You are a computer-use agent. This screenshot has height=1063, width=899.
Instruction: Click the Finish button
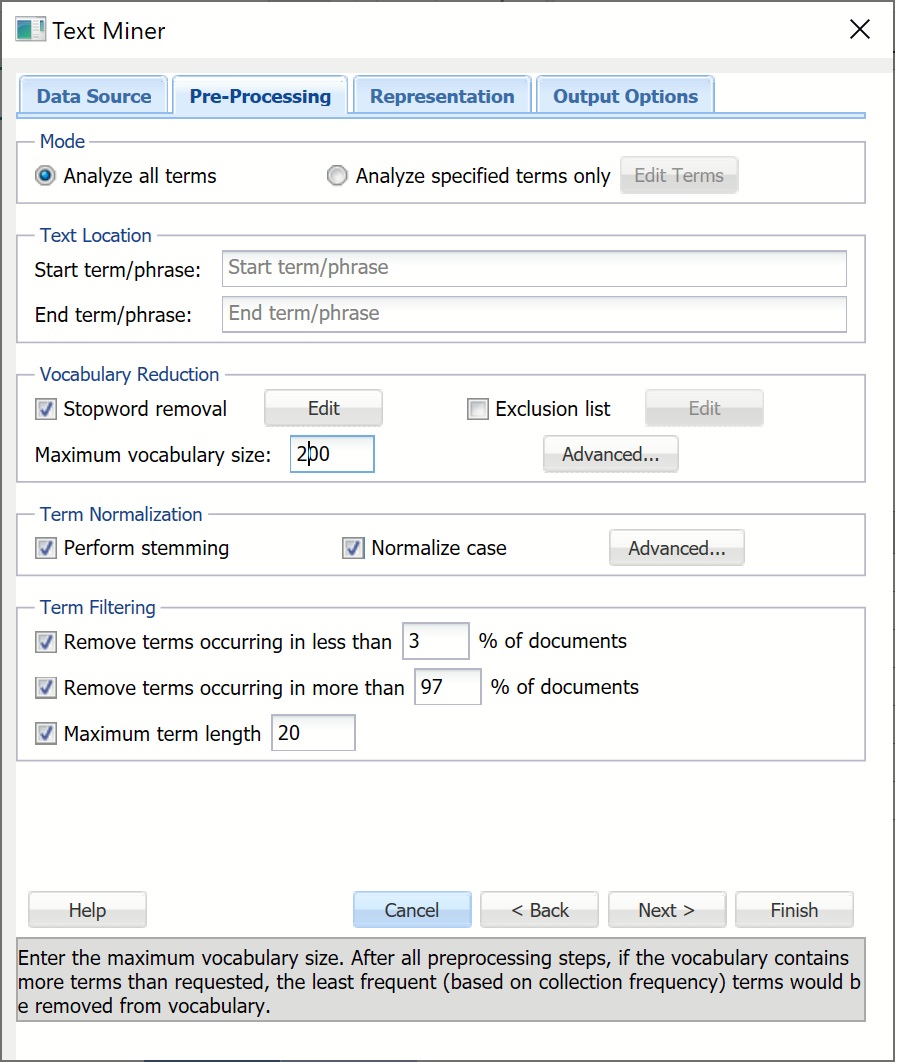tap(794, 910)
